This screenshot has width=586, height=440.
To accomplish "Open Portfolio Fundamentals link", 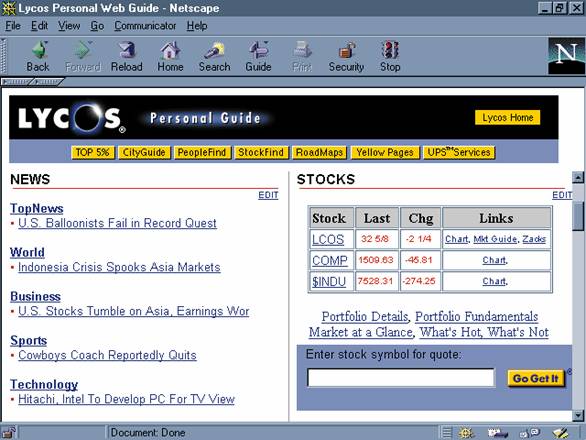I will point(476,317).
